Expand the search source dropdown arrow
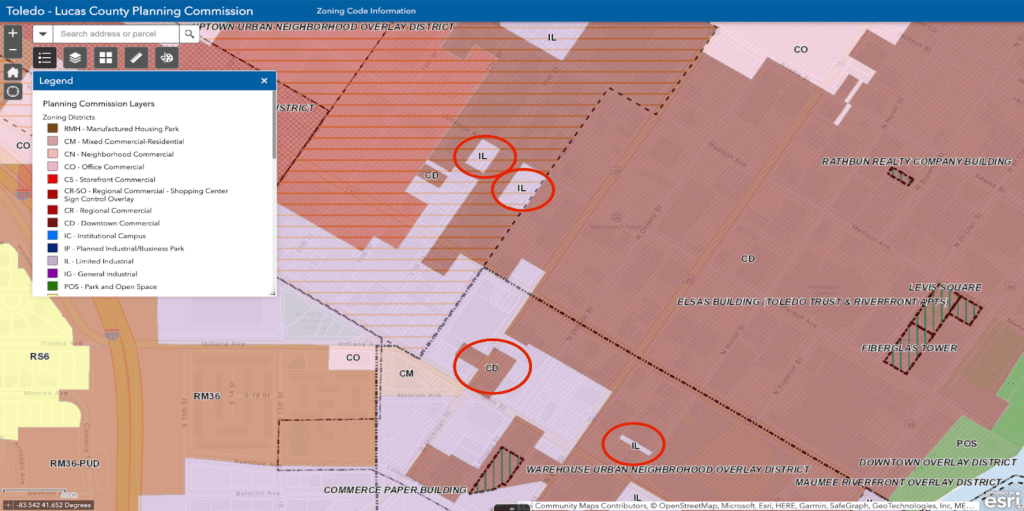1024x511 pixels. pyautogui.click(x=43, y=34)
